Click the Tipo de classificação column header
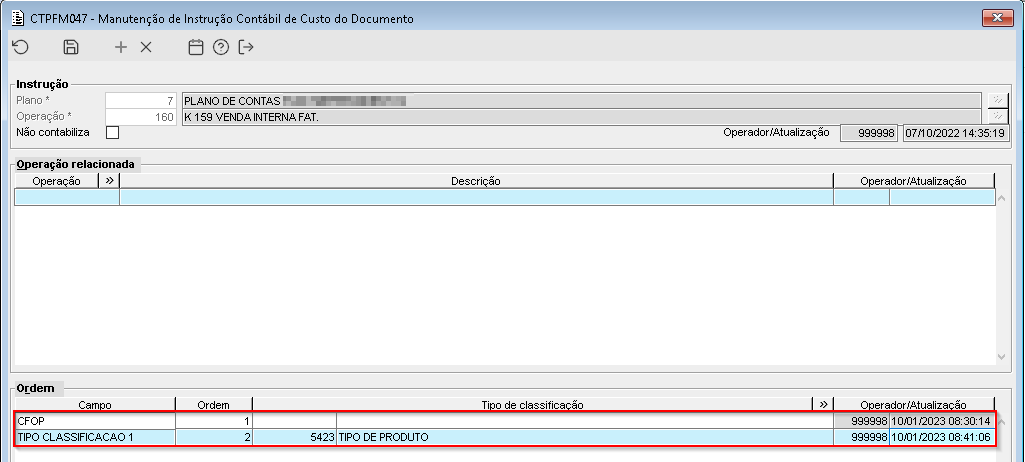Image resolution: width=1025 pixels, height=462 pixels. point(532,404)
